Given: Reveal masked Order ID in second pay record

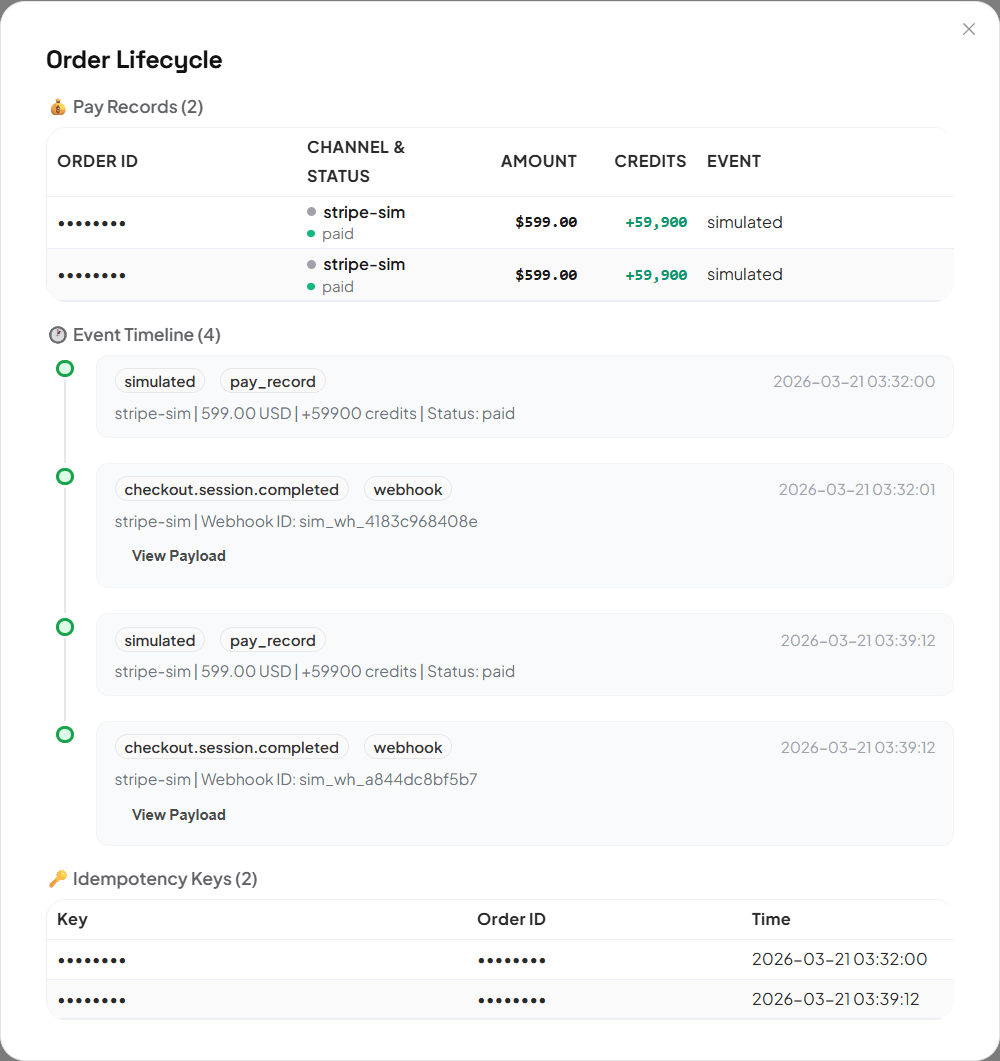Looking at the screenshot, I should [92, 275].
